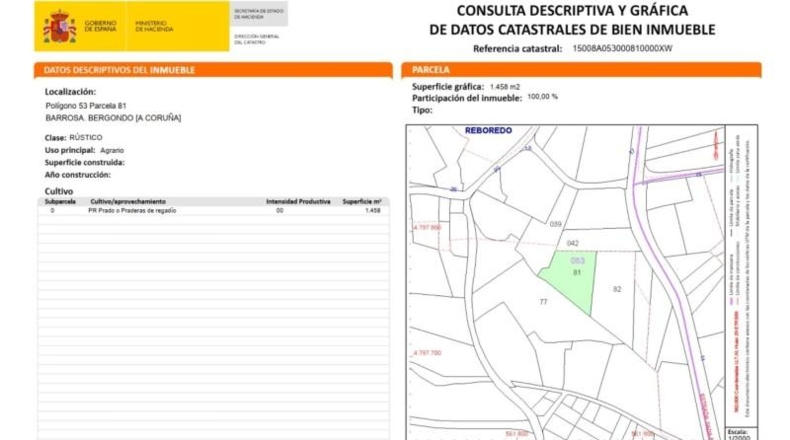Click the 'Polígono 53 Parcela 81' line

(86, 106)
